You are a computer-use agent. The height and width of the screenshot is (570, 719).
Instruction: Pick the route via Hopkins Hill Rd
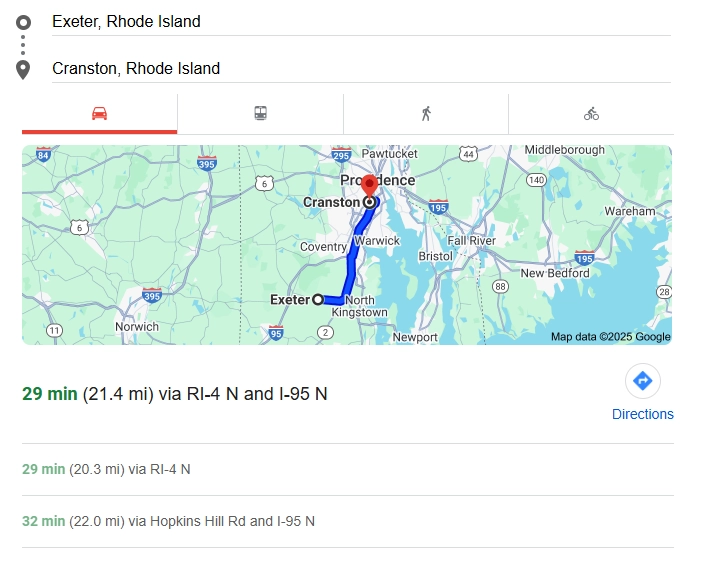(168, 521)
